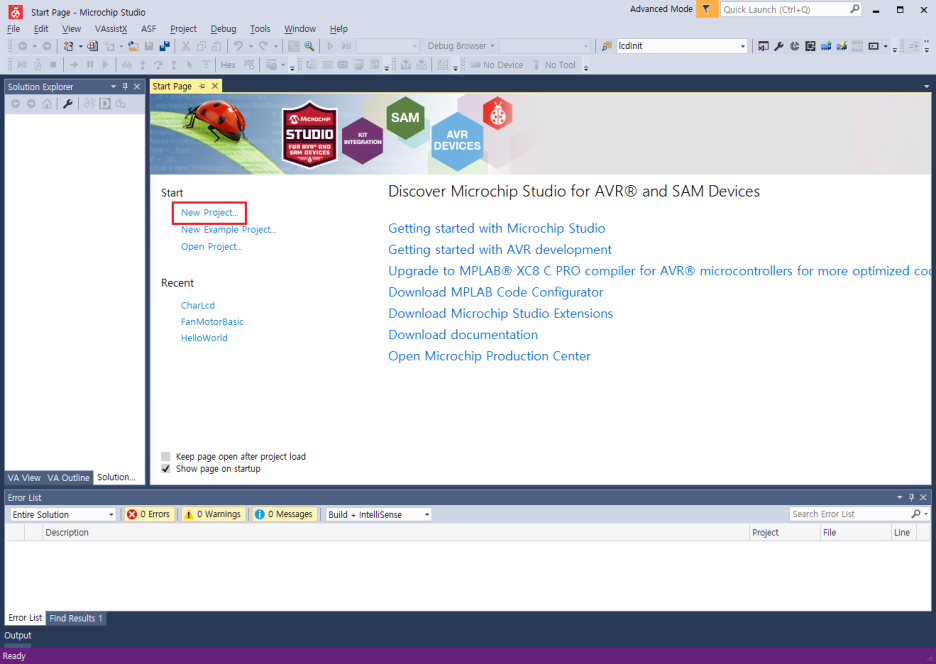Open the New Project icon dropdown arrow
The width and height of the screenshot is (936, 664).
[80, 46]
